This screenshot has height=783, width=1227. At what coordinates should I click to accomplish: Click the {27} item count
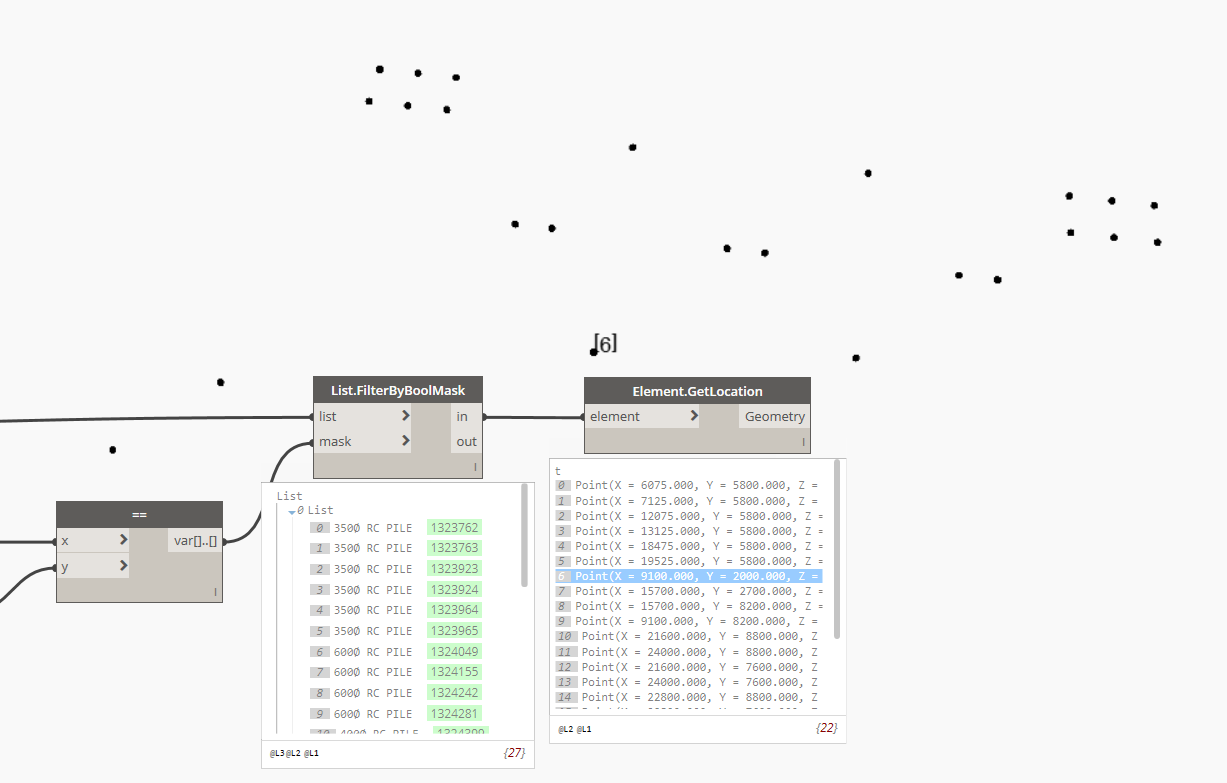514,752
